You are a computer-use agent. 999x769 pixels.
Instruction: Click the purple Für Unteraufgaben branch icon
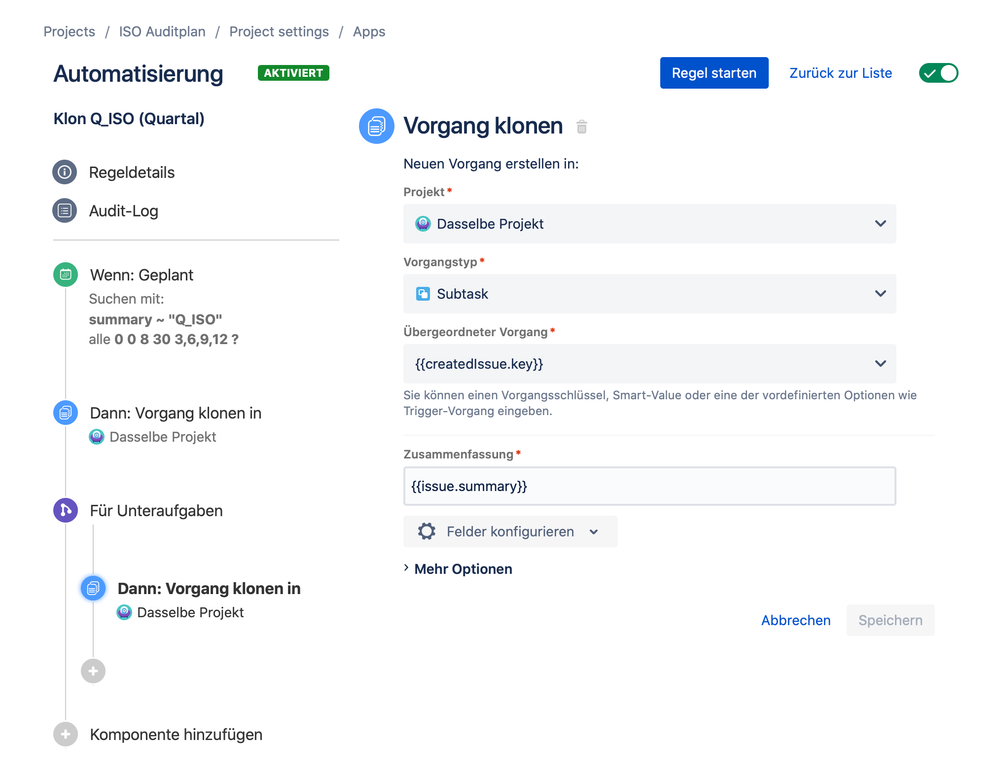(65, 510)
